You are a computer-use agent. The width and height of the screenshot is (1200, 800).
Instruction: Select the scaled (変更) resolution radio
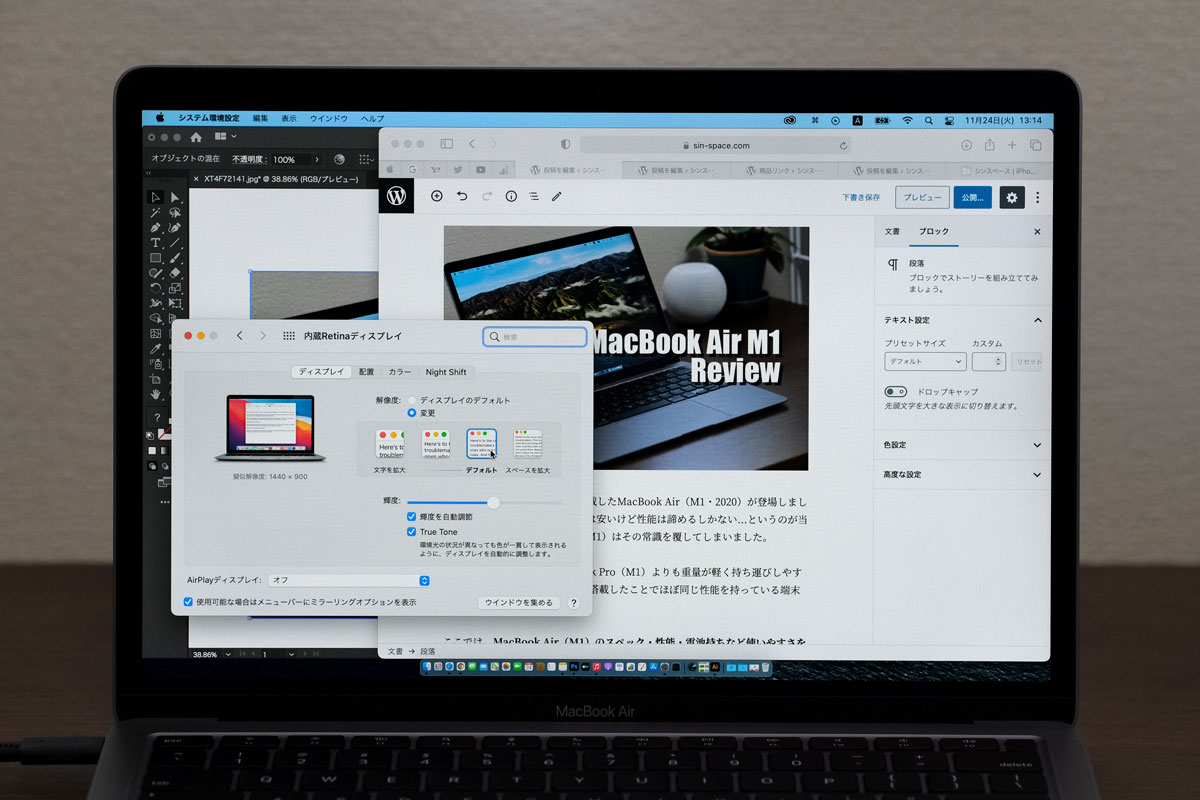coord(412,412)
